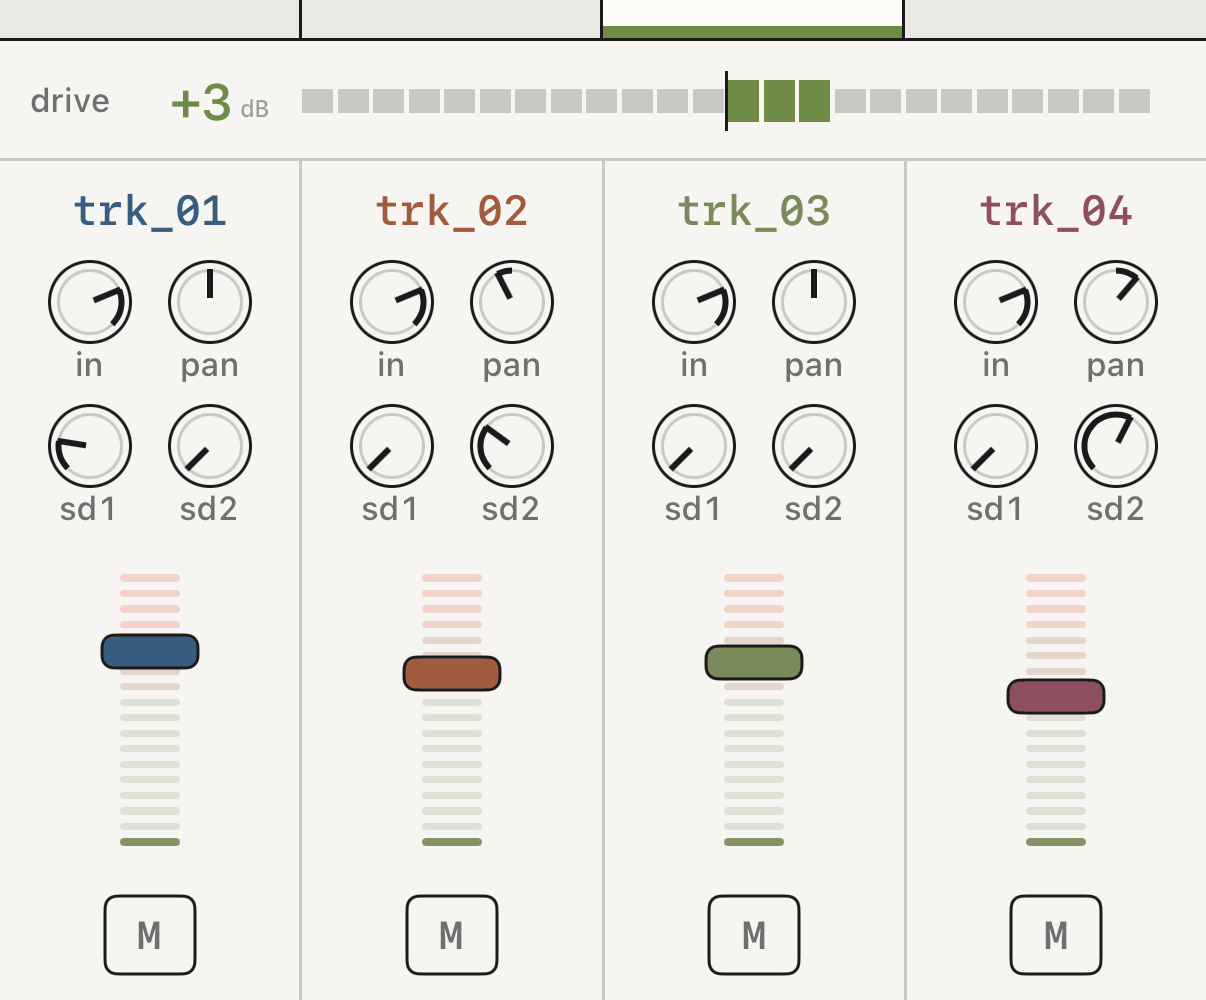Click the blue trk_01 volume fader handle
Image resolution: width=1206 pixels, height=1000 pixels.
(x=150, y=651)
